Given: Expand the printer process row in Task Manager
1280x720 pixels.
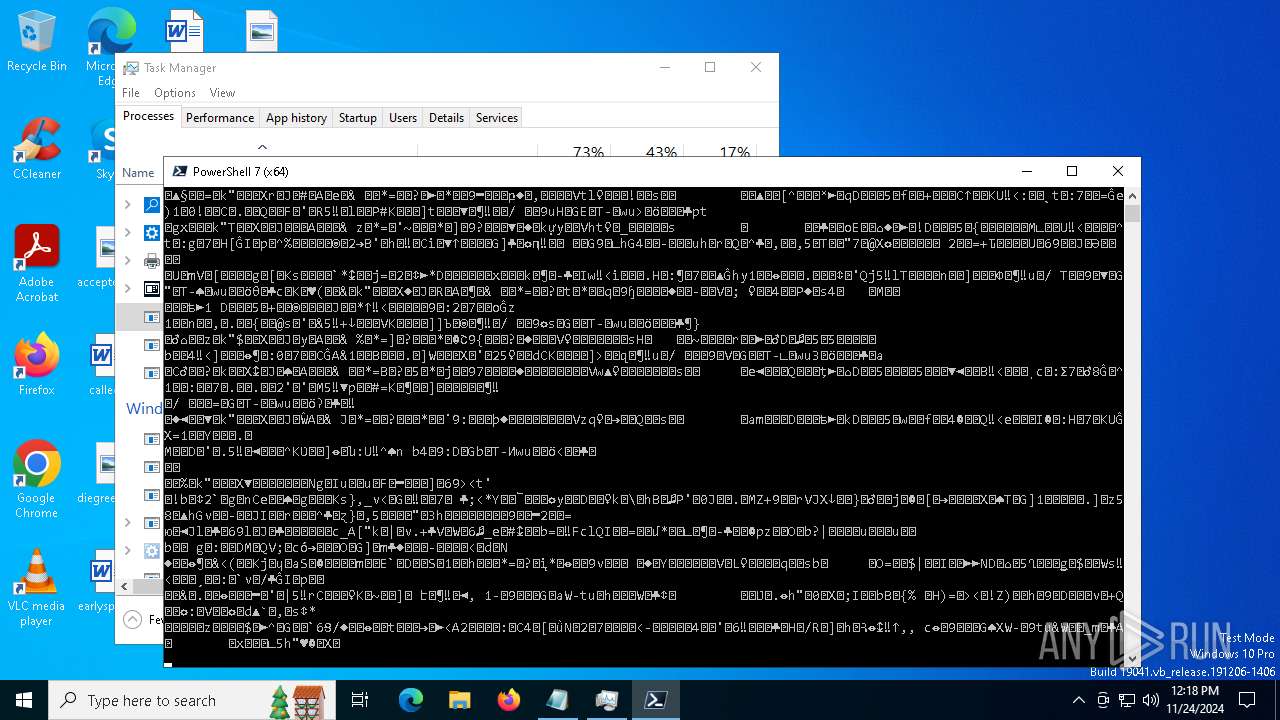Looking at the screenshot, I should click(127, 261).
